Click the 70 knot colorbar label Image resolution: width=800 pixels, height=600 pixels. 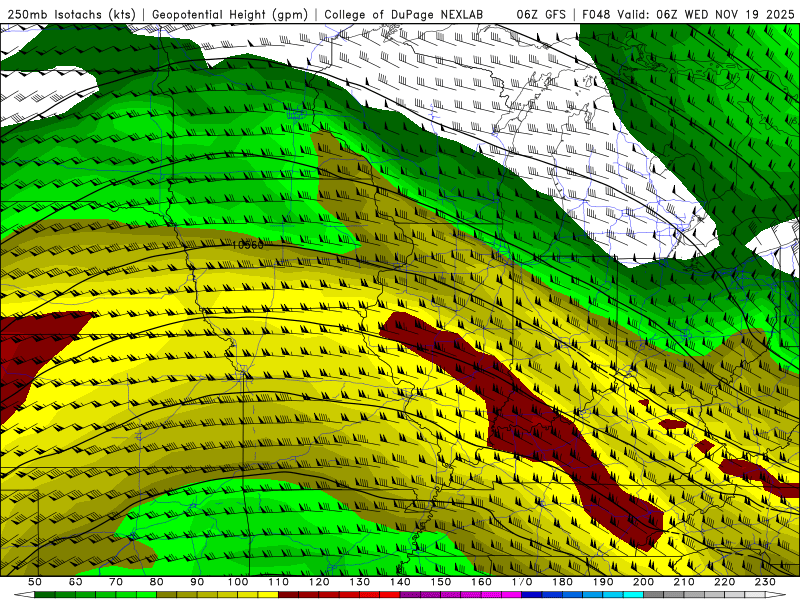(x=116, y=582)
